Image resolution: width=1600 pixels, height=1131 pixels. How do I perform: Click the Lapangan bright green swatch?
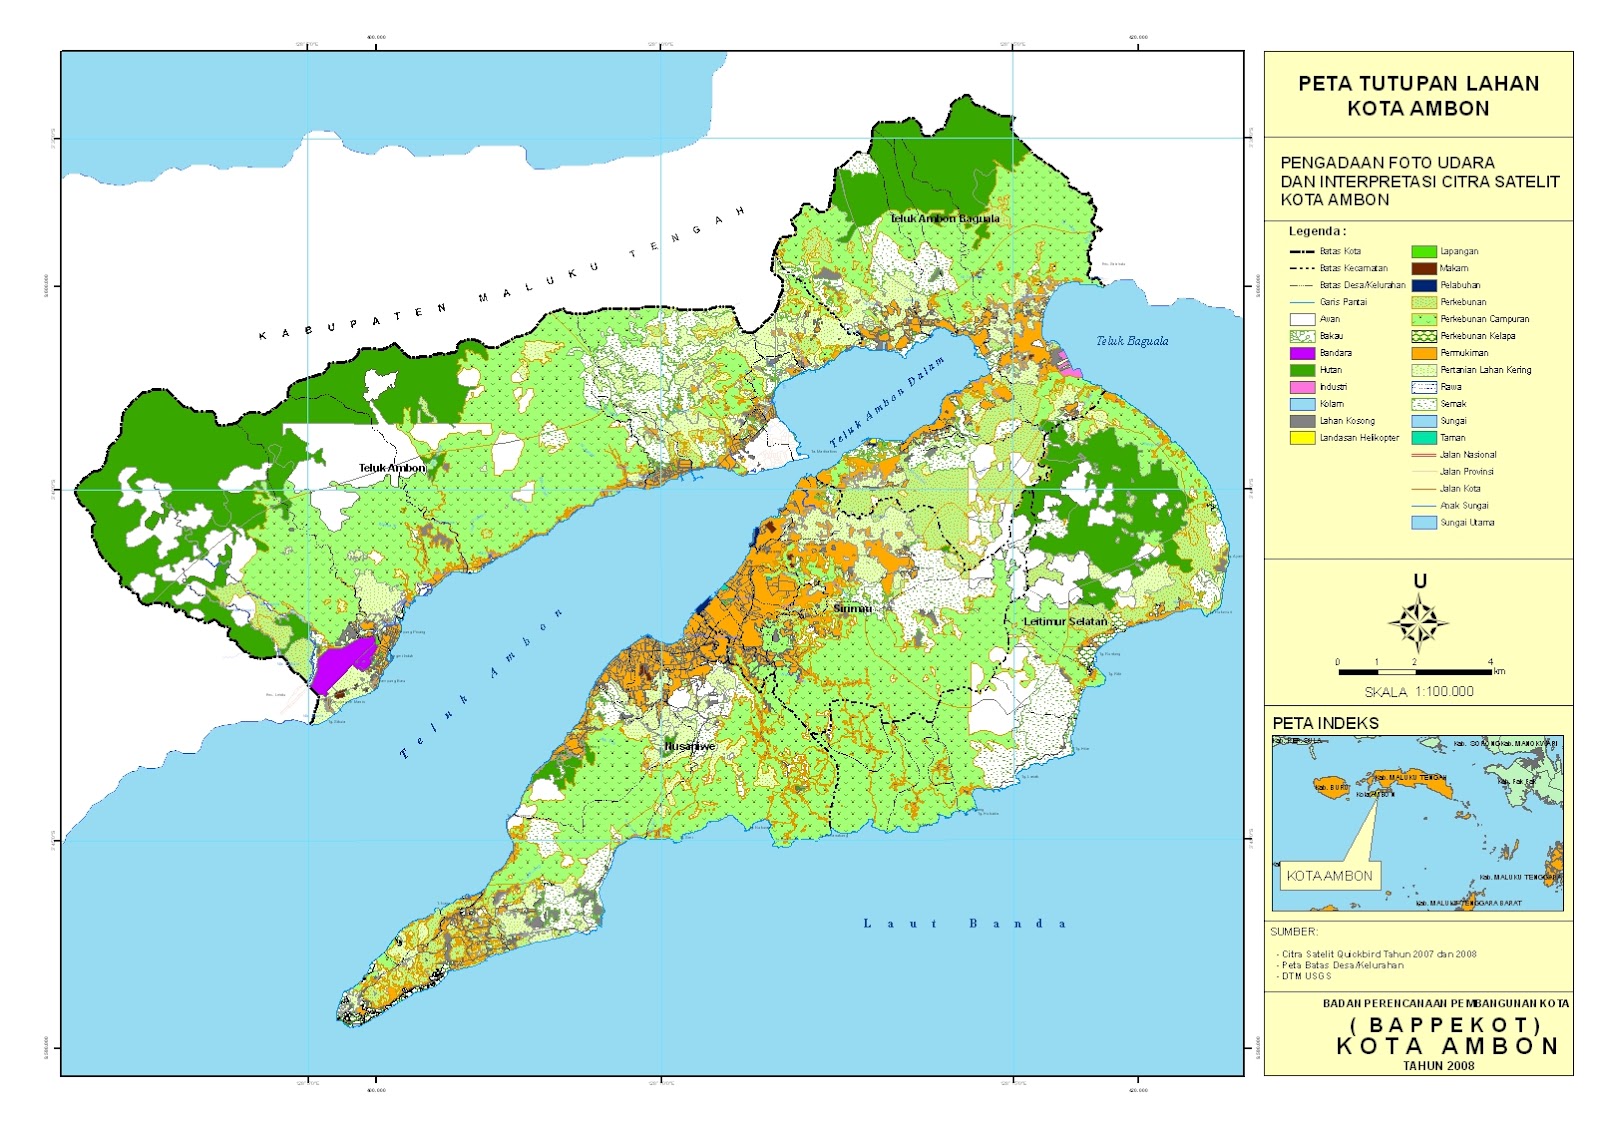pyautogui.click(x=1424, y=252)
